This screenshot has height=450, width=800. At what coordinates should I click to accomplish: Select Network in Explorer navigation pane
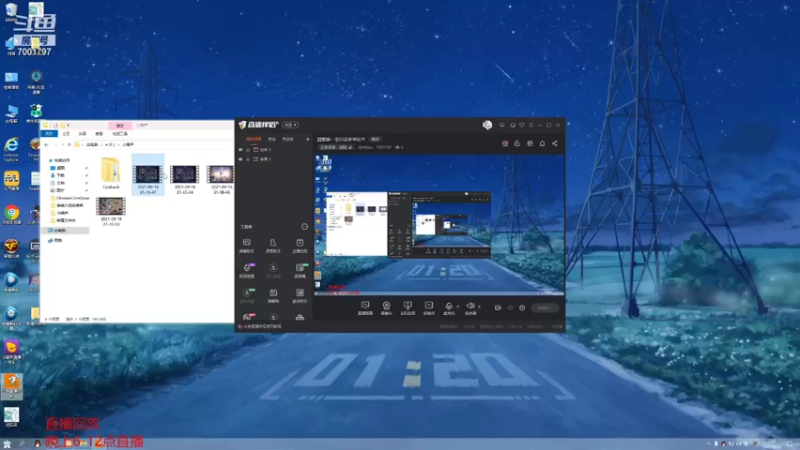click(x=55, y=240)
